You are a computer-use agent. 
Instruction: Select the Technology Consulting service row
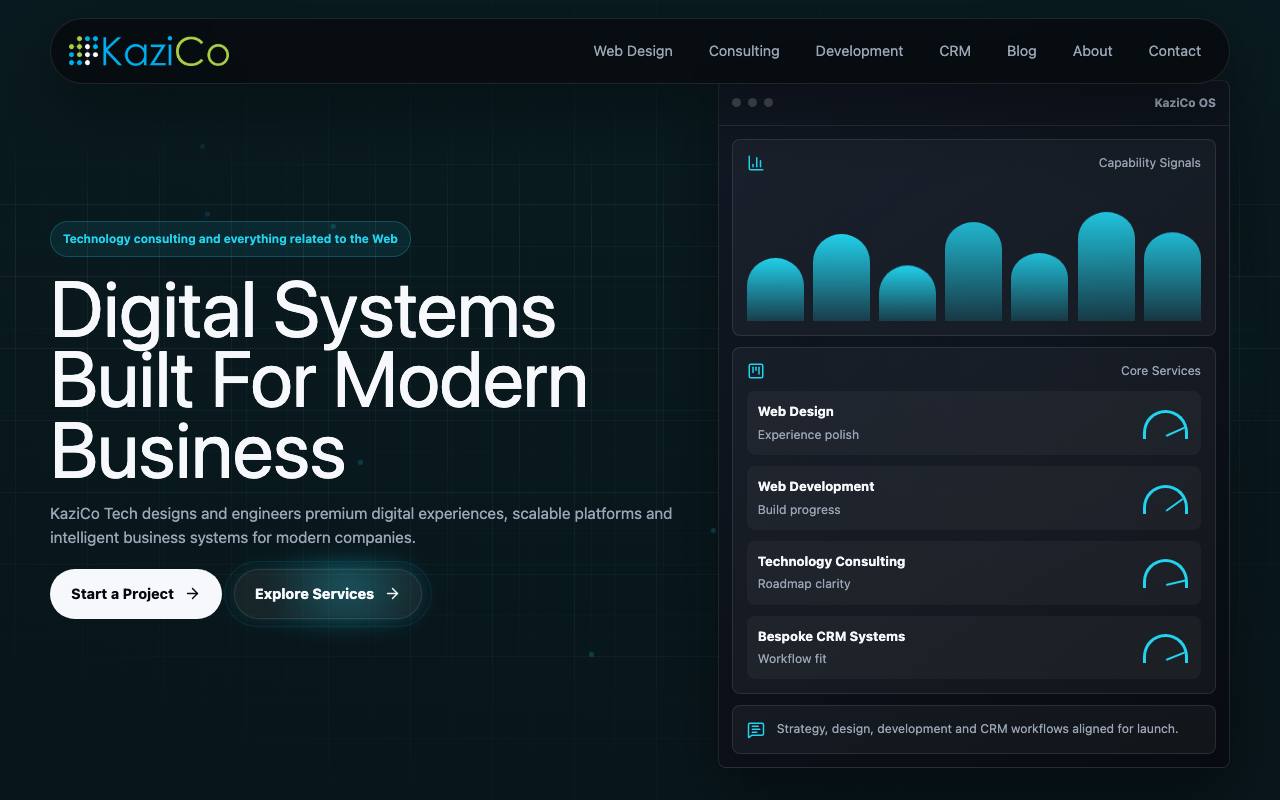pyautogui.click(x=974, y=573)
